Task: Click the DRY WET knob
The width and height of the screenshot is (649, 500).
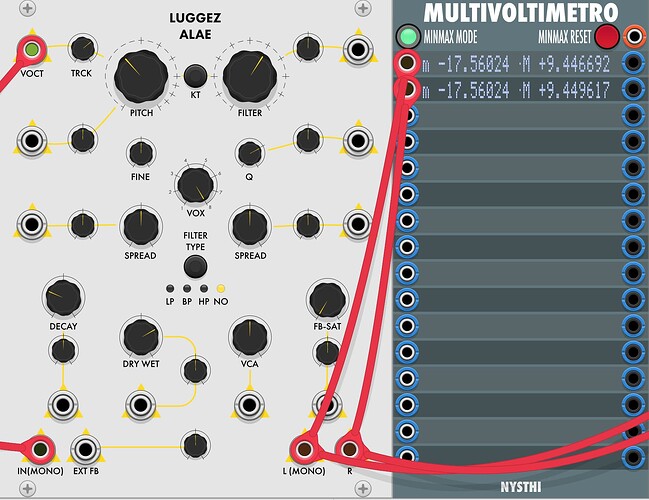Action: point(140,336)
